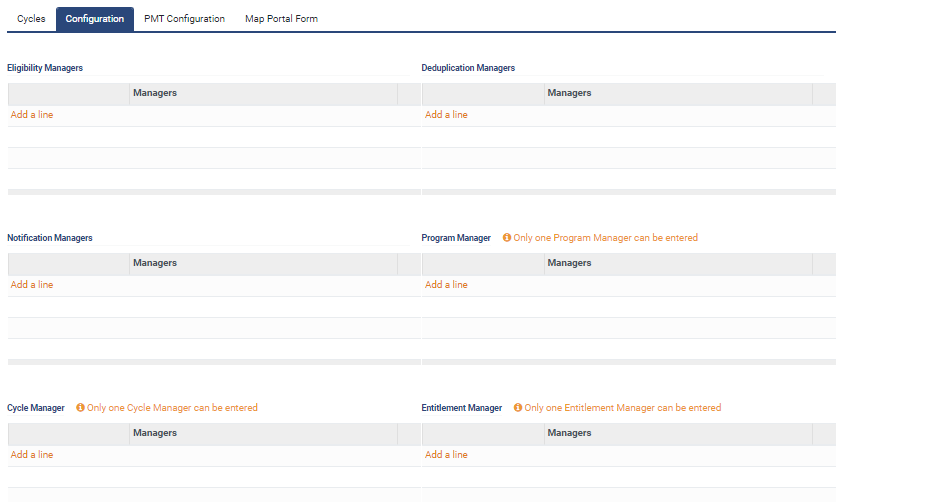Add a line in Program Manager table

click(x=446, y=285)
